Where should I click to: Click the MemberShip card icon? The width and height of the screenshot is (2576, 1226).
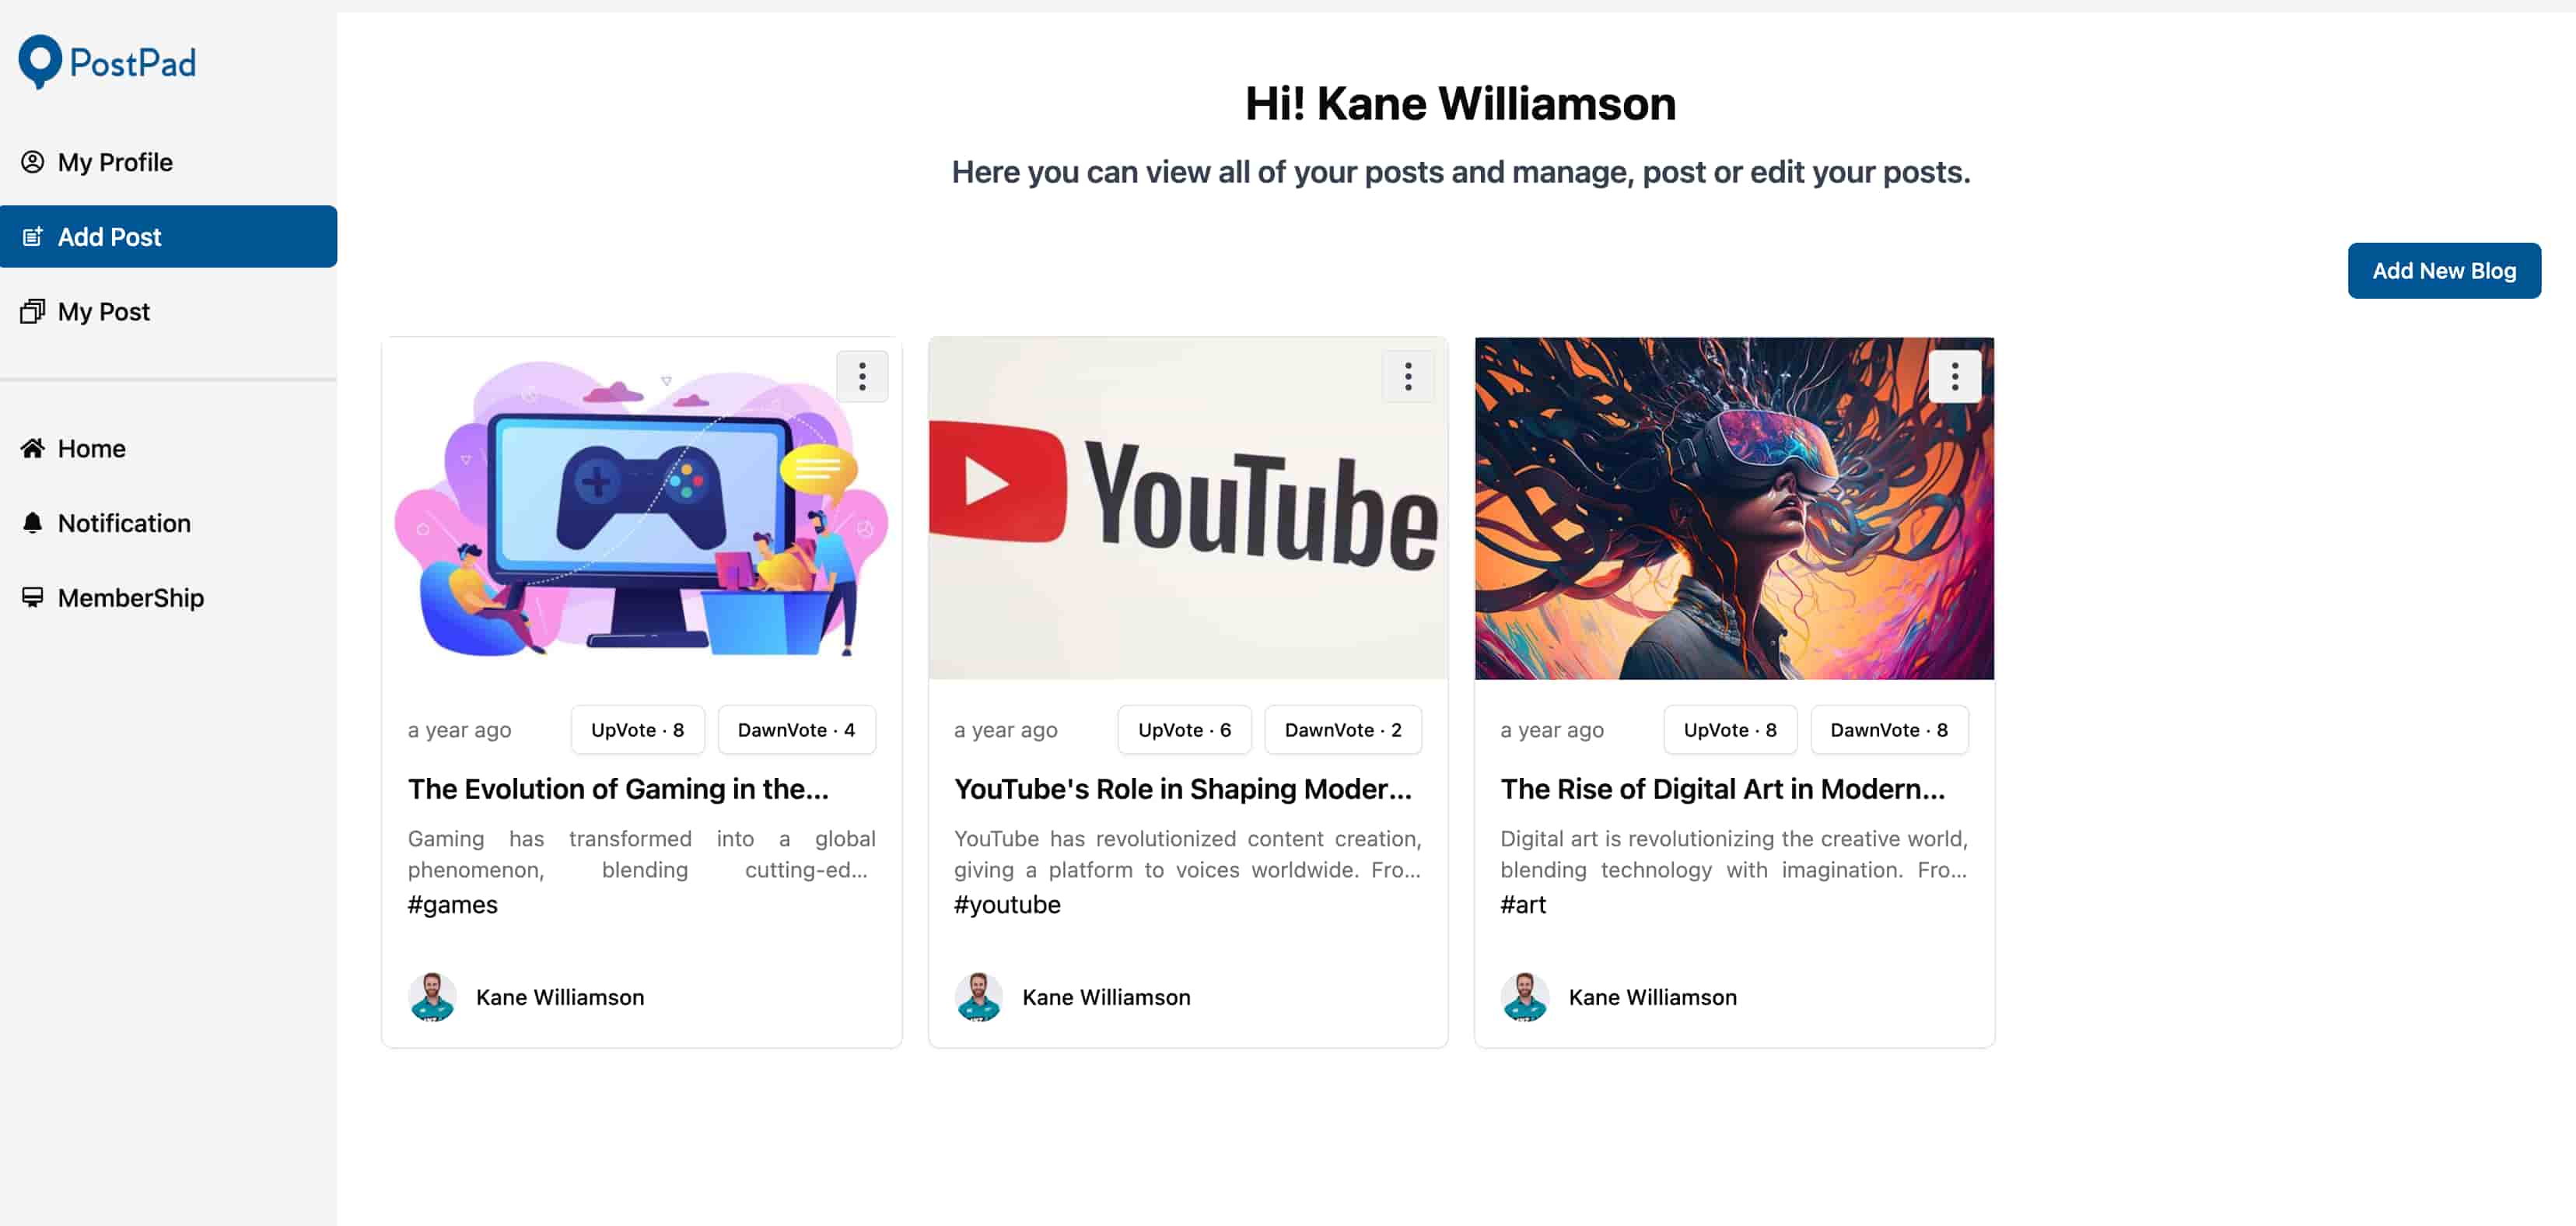(33, 598)
